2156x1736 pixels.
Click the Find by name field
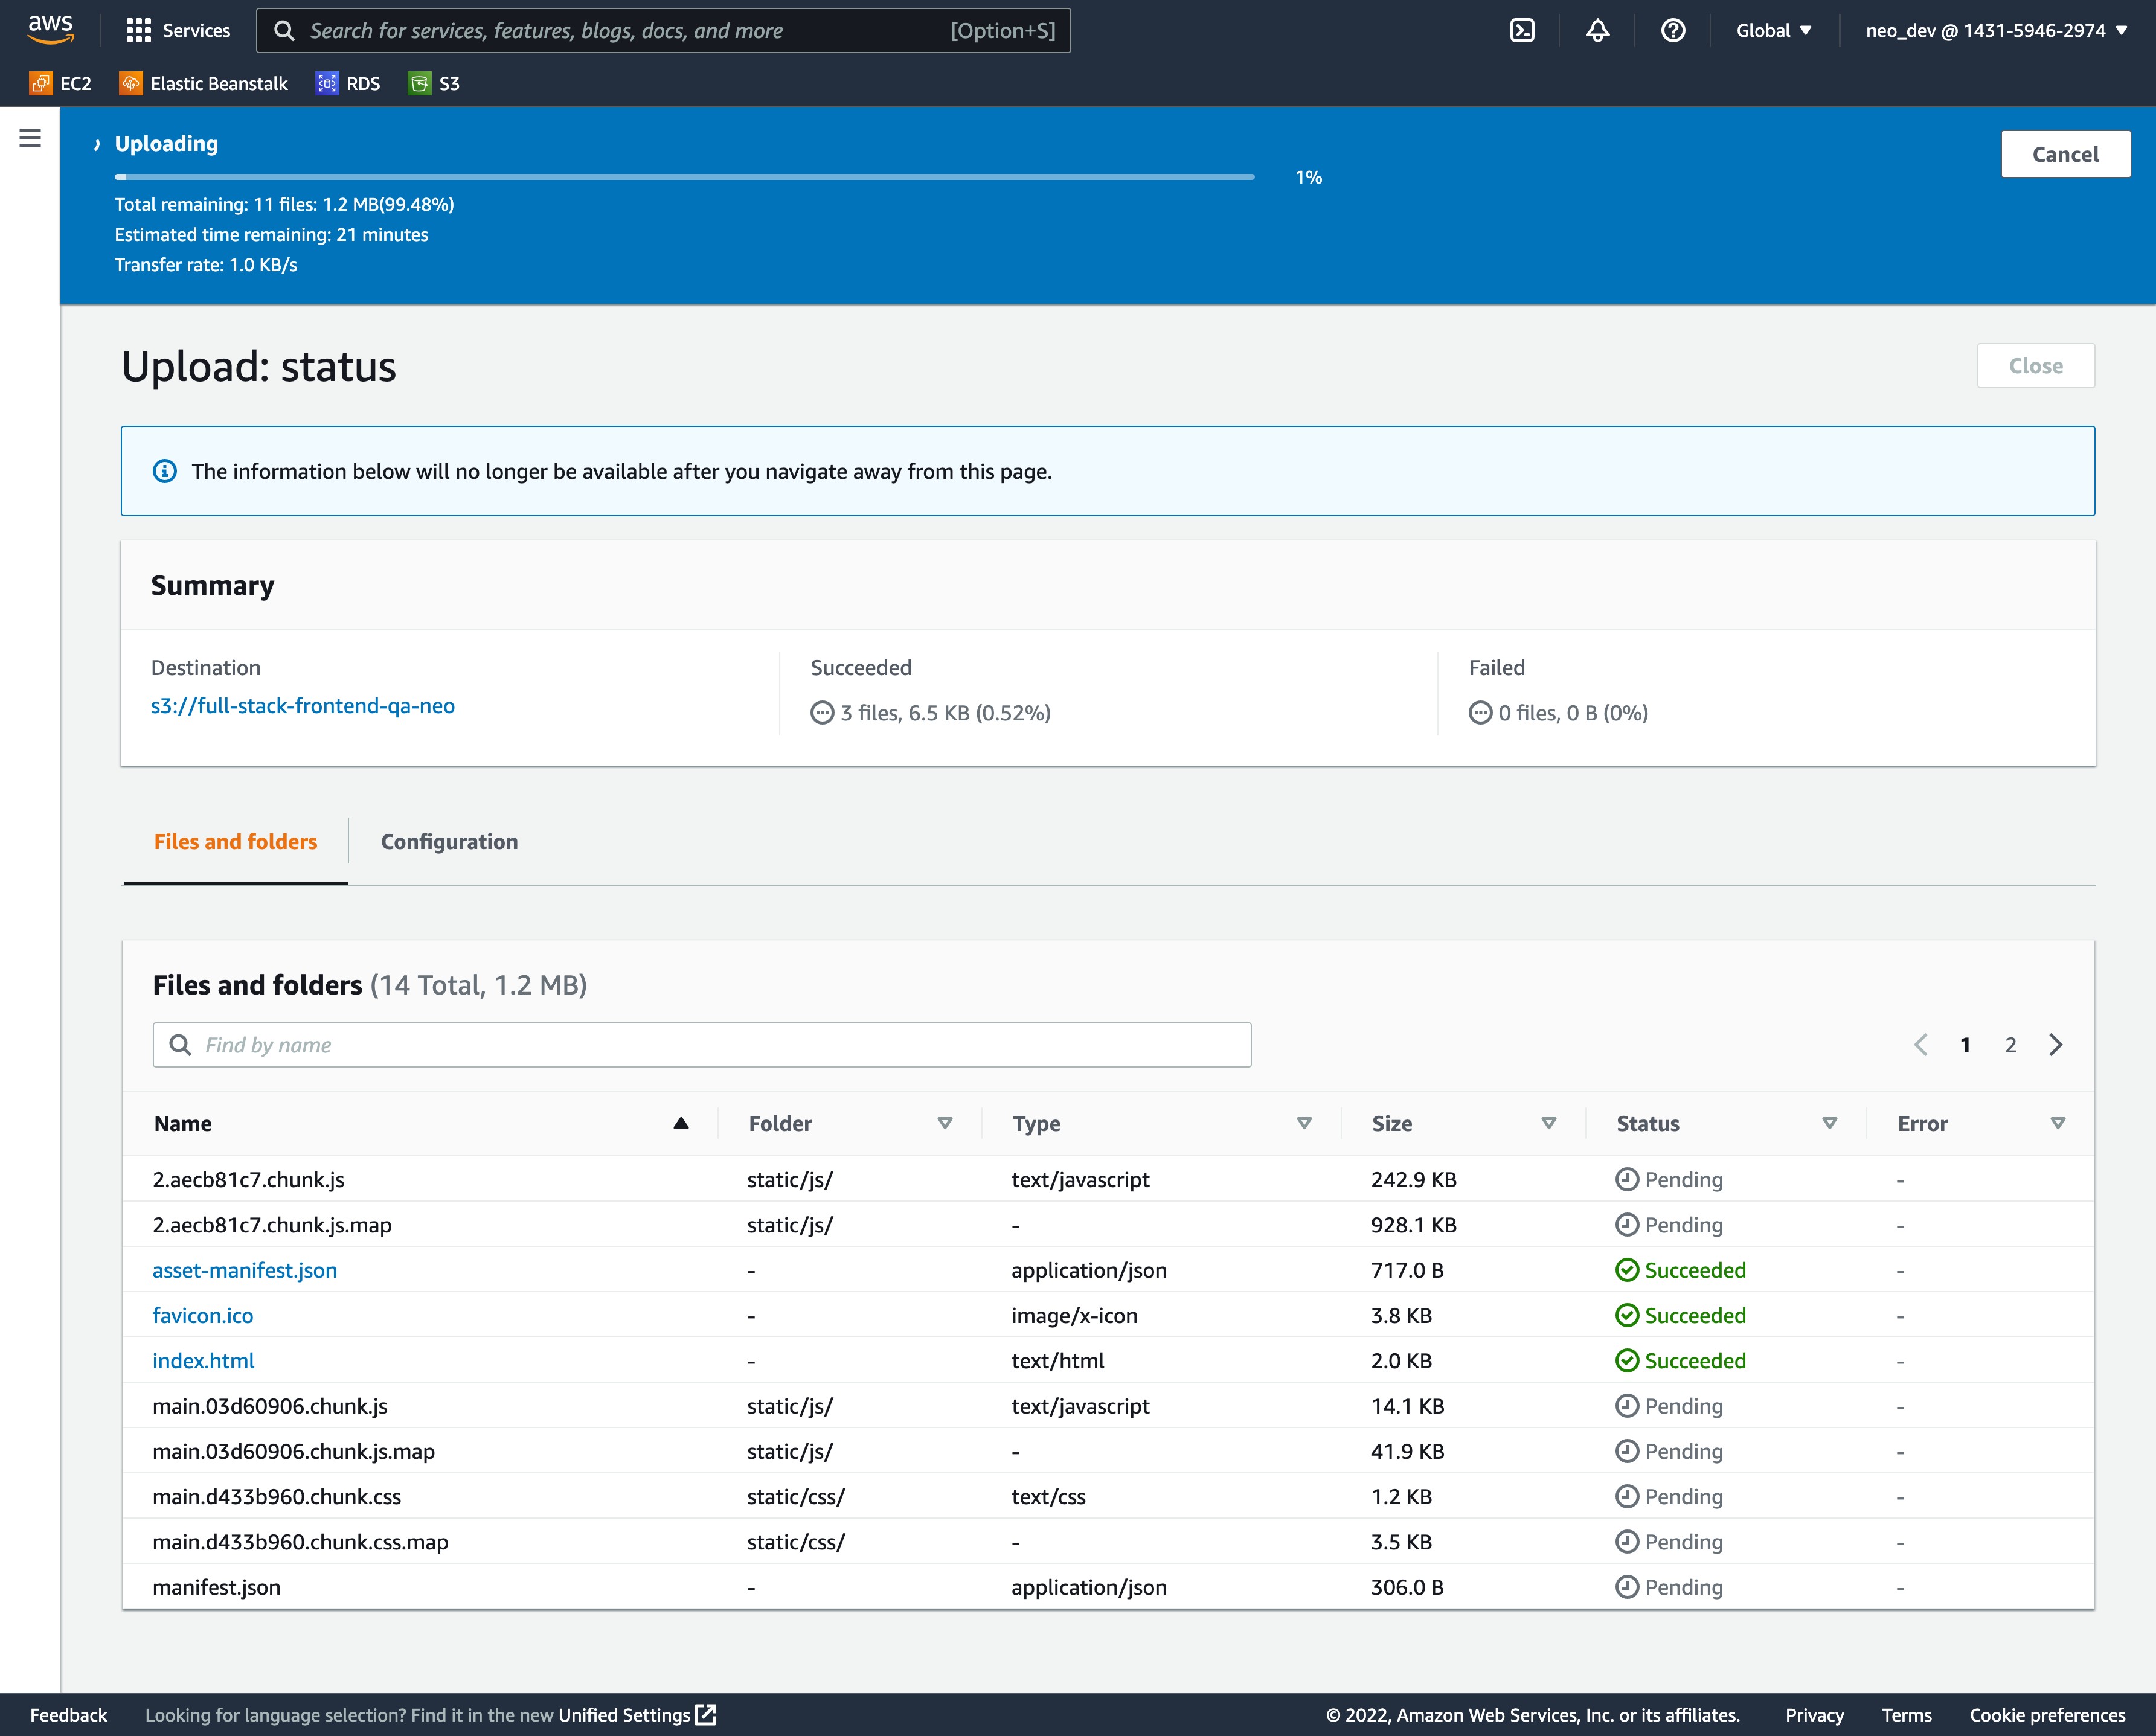[702, 1045]
